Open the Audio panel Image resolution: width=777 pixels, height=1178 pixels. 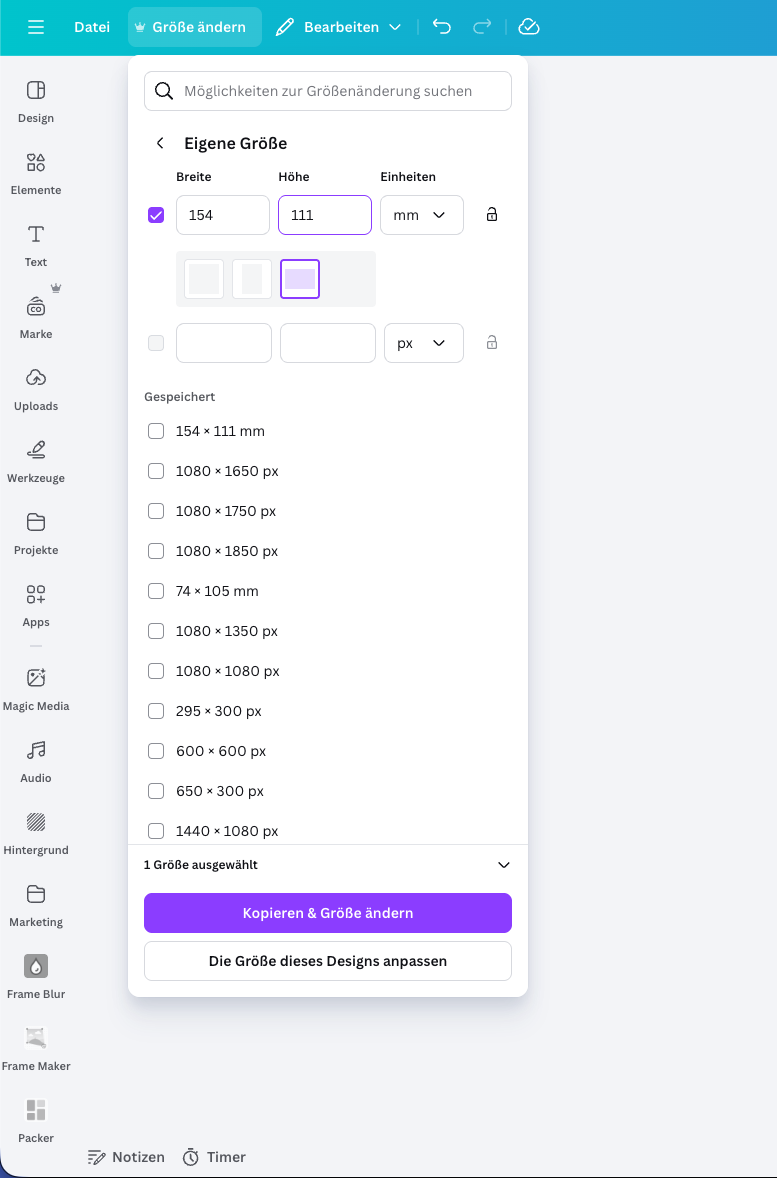tap(35, 760)
